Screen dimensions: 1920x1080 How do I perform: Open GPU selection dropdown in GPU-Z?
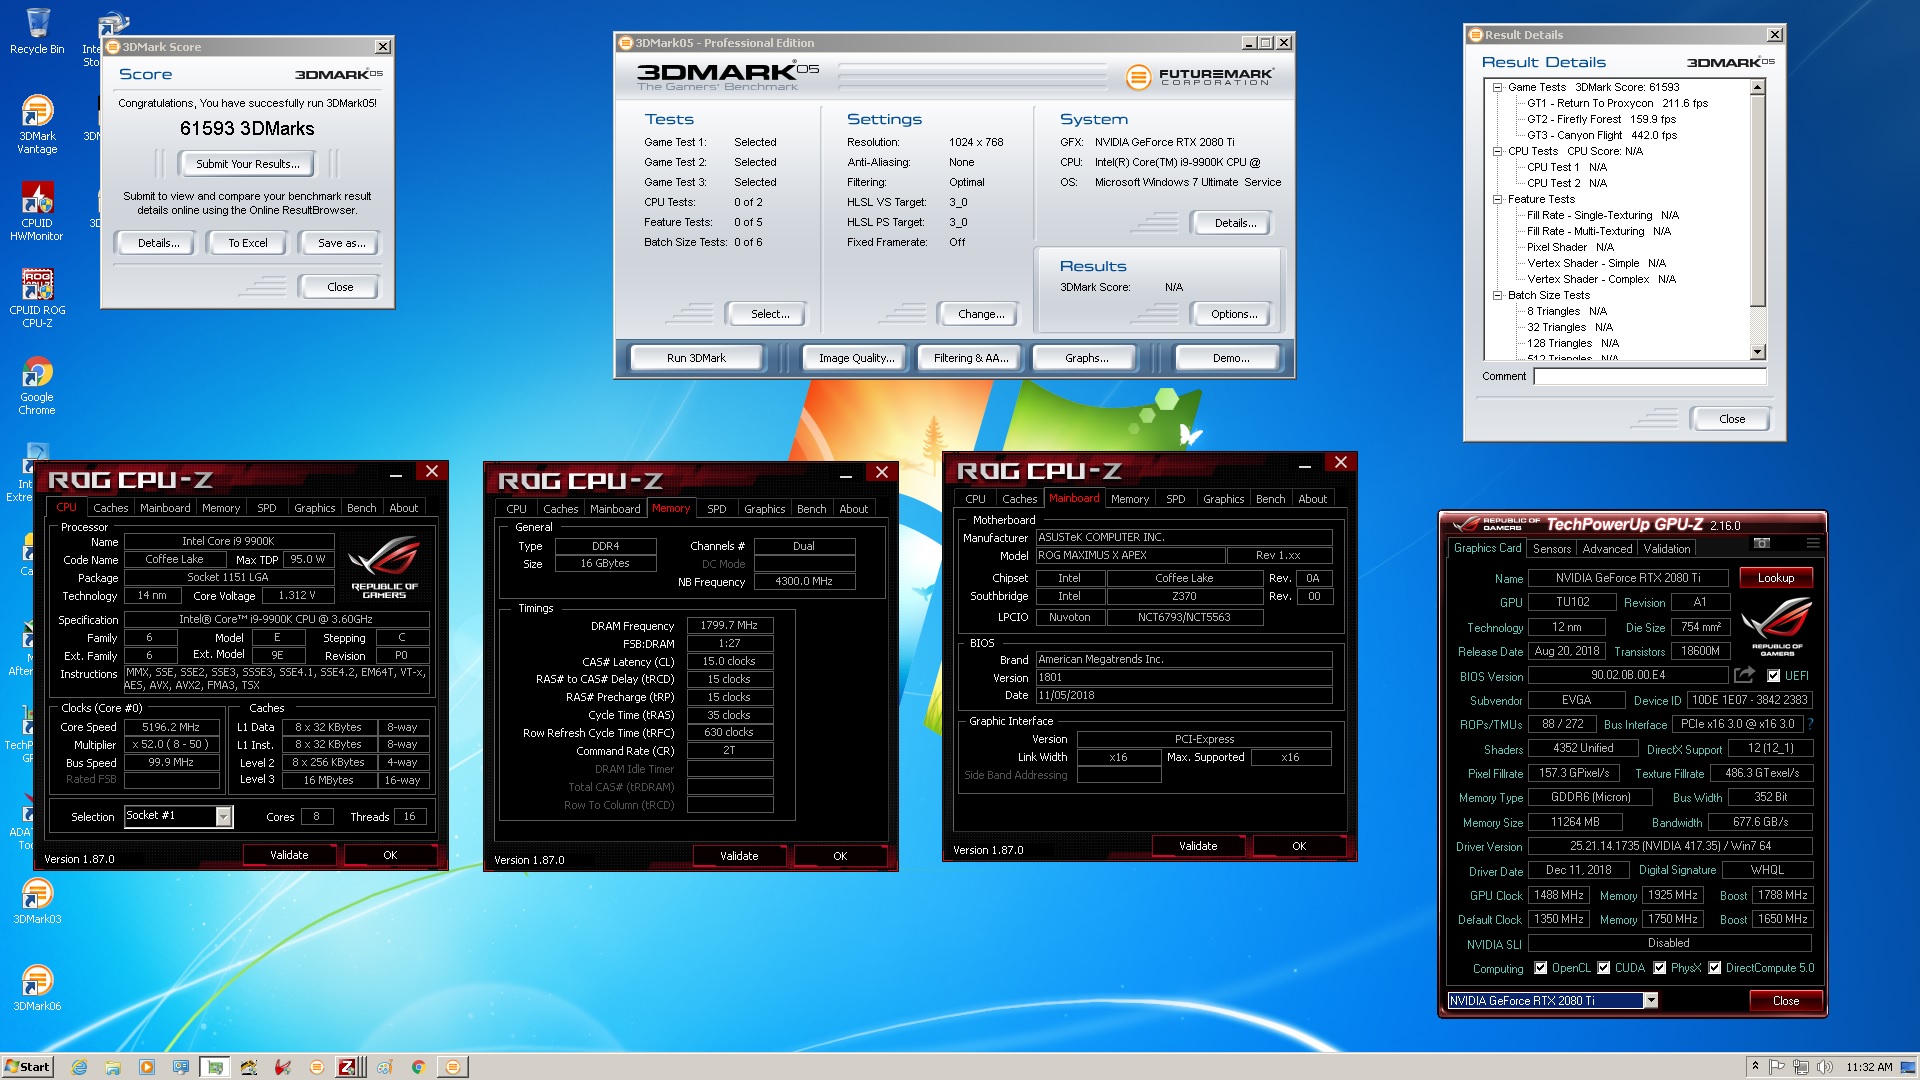1651,1001
